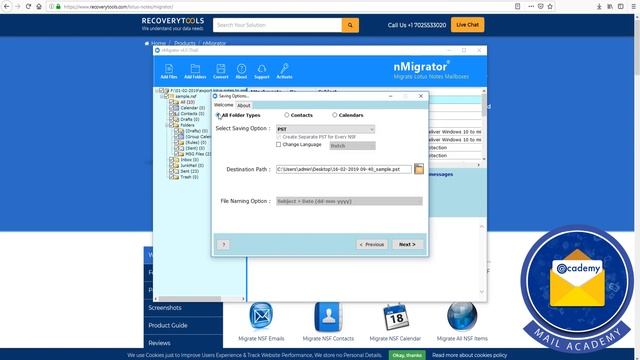Toggle the Trash folder checkbox
Screen dimensions: 640x360
pyautogui.click(x=172, y=177)
